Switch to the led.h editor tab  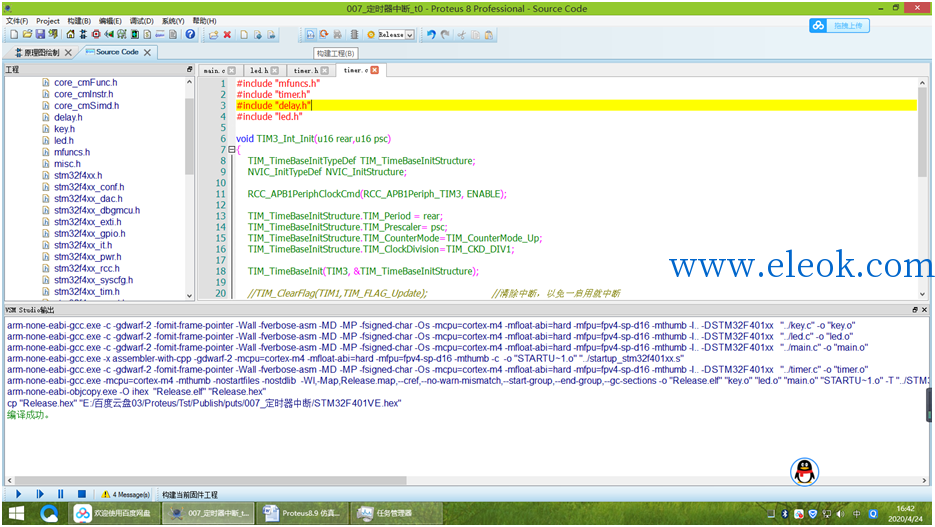pos(259,70)
